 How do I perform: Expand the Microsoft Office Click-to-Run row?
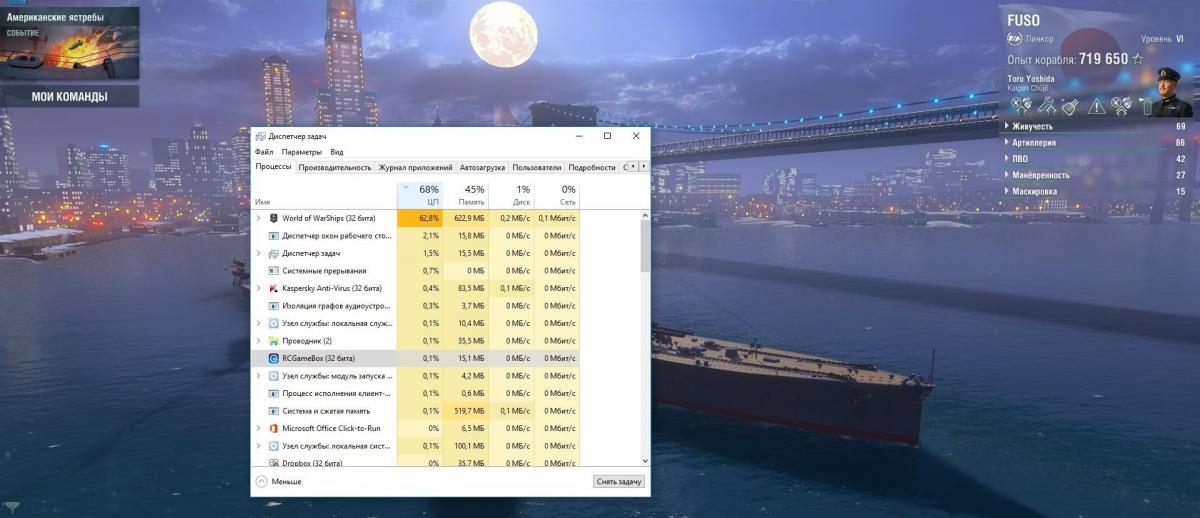coord(259,428)
